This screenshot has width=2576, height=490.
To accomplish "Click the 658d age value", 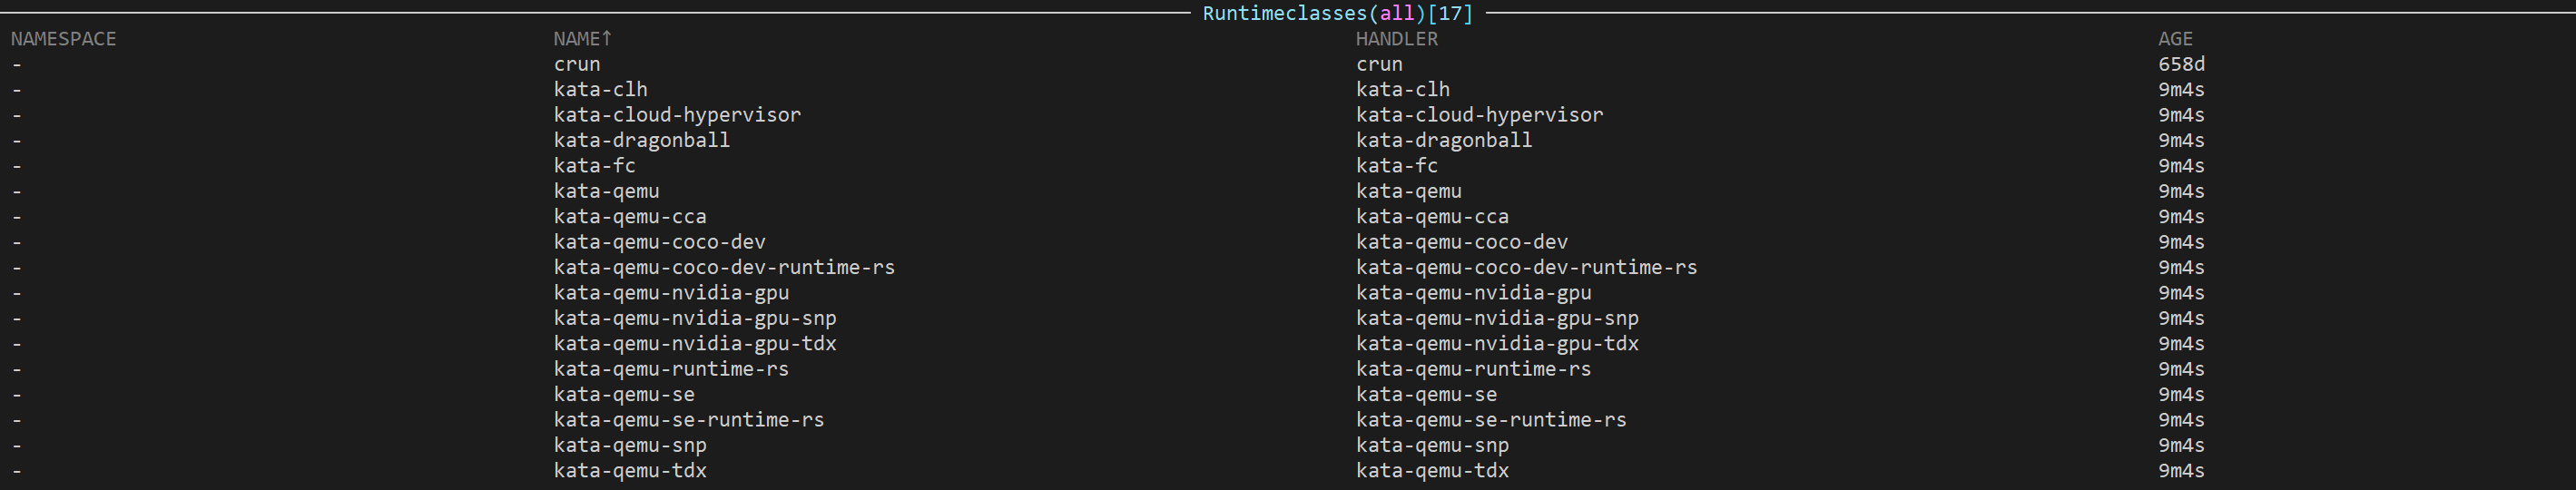I will point(2181,64).
